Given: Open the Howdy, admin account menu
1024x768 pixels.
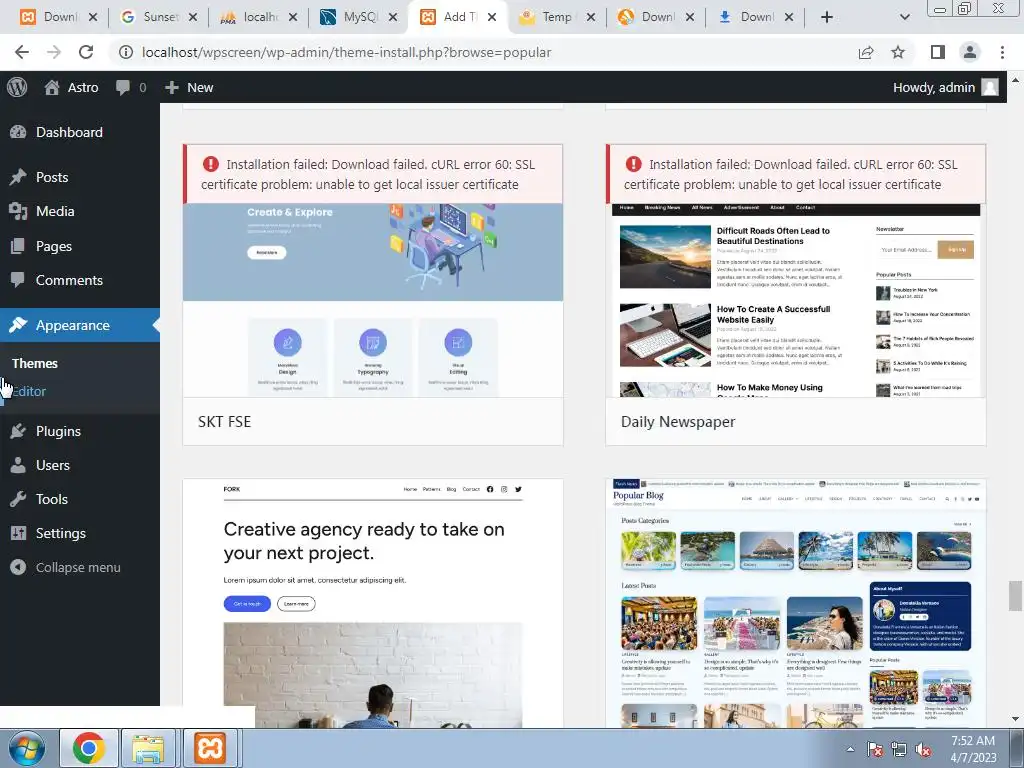Looking at the screenshot, I should tap(946, 88).
